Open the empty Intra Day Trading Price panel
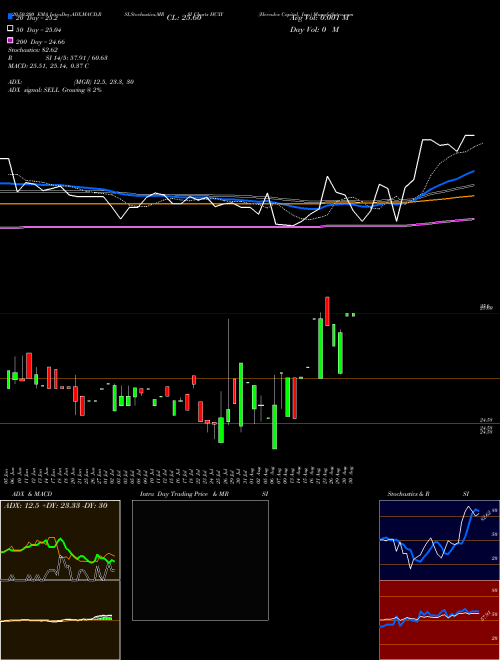This screenshot has height=660, width=500. 200,560
